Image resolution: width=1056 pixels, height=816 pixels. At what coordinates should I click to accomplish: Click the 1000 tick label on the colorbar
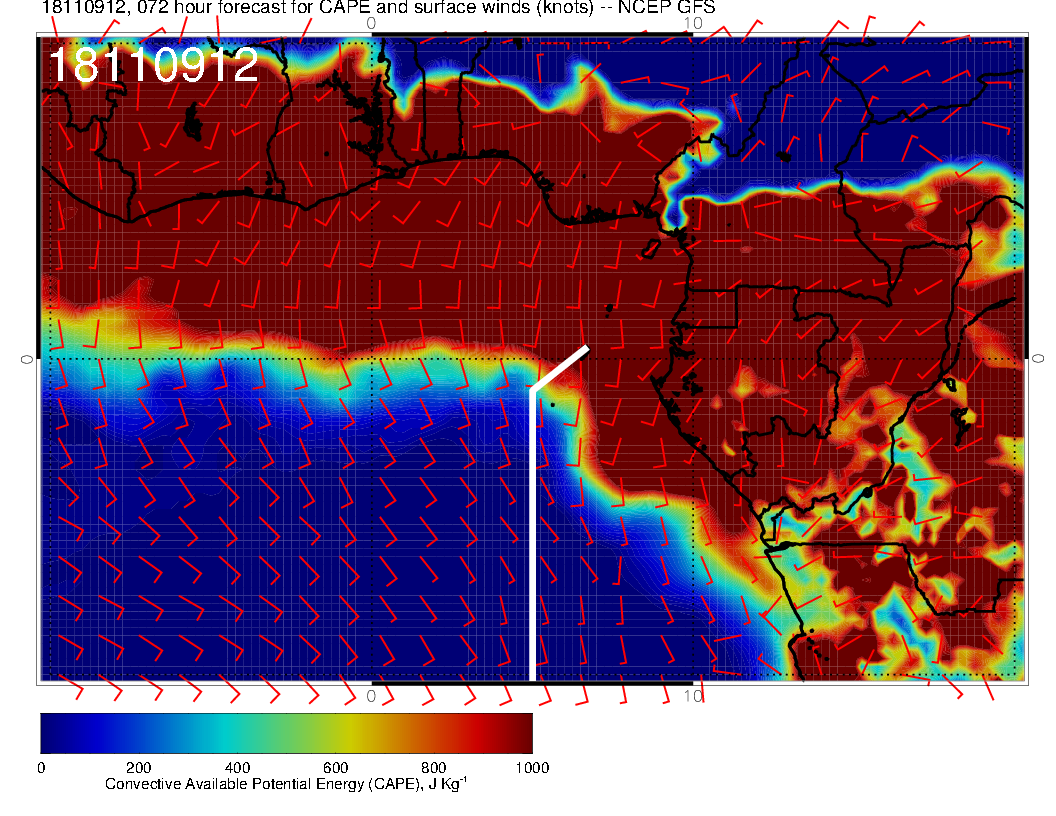click(531, 768)
